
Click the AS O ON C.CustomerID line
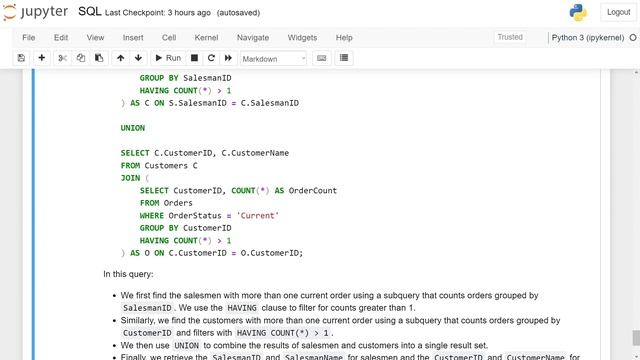(x=212, y=253)
